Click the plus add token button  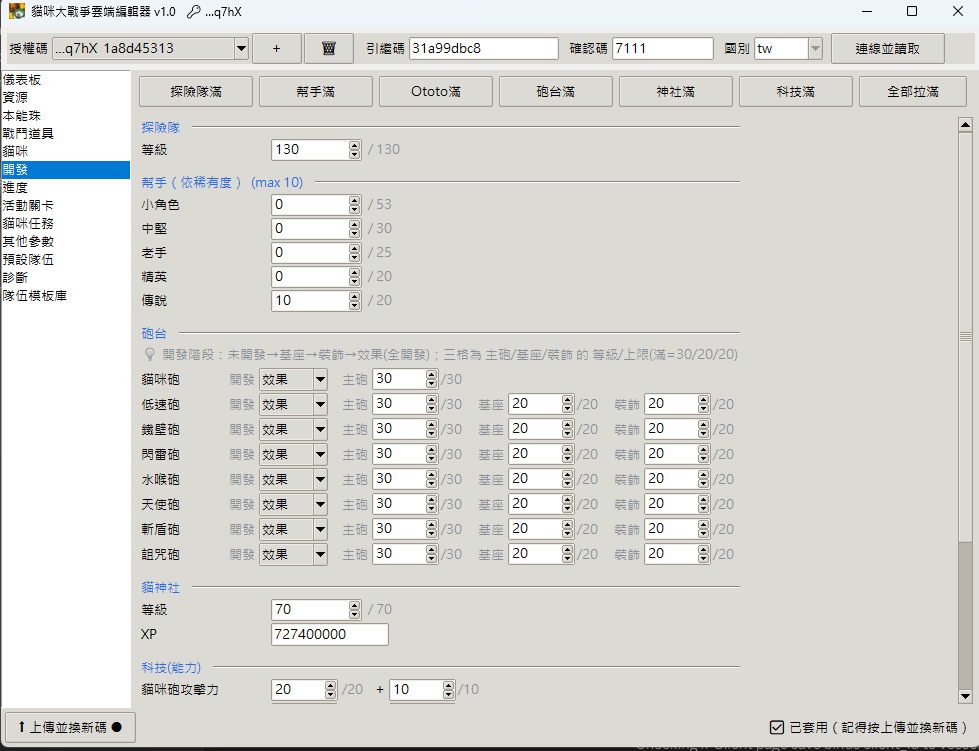(277, 49)
